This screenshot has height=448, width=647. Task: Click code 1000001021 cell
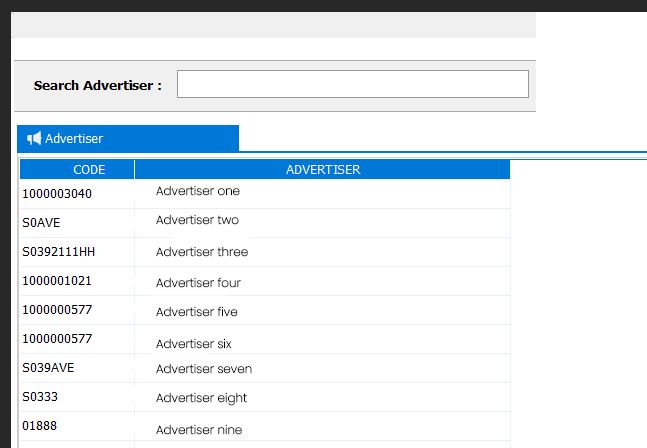[57, 281]
